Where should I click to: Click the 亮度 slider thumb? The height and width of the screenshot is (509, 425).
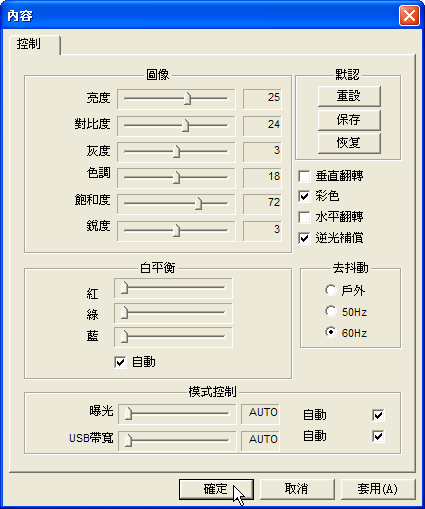click(x=188, y=99)
